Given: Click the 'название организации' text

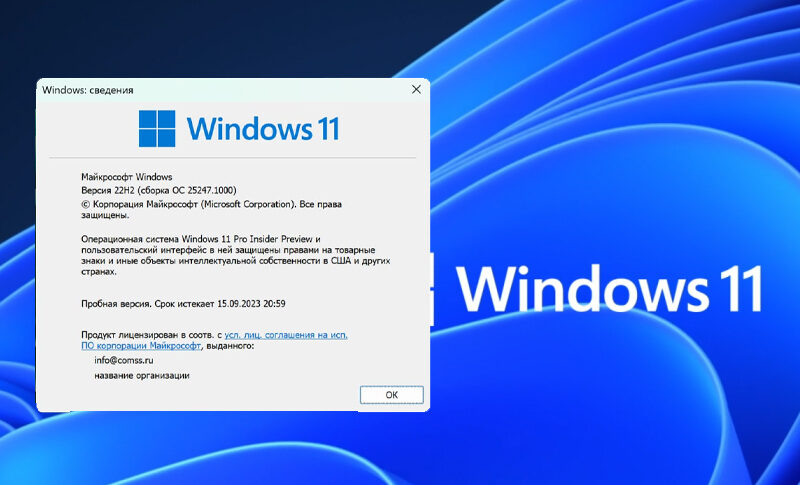Looking at the screenshot, I should (x=142, y=375).
